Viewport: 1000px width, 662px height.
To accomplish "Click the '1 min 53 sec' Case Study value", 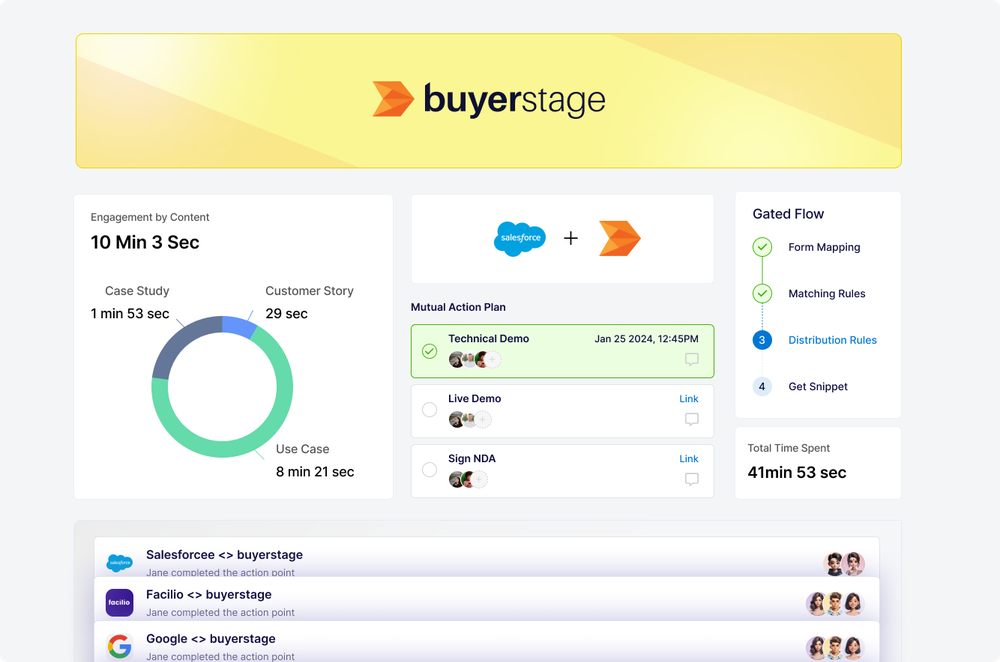I will (130, 314).
